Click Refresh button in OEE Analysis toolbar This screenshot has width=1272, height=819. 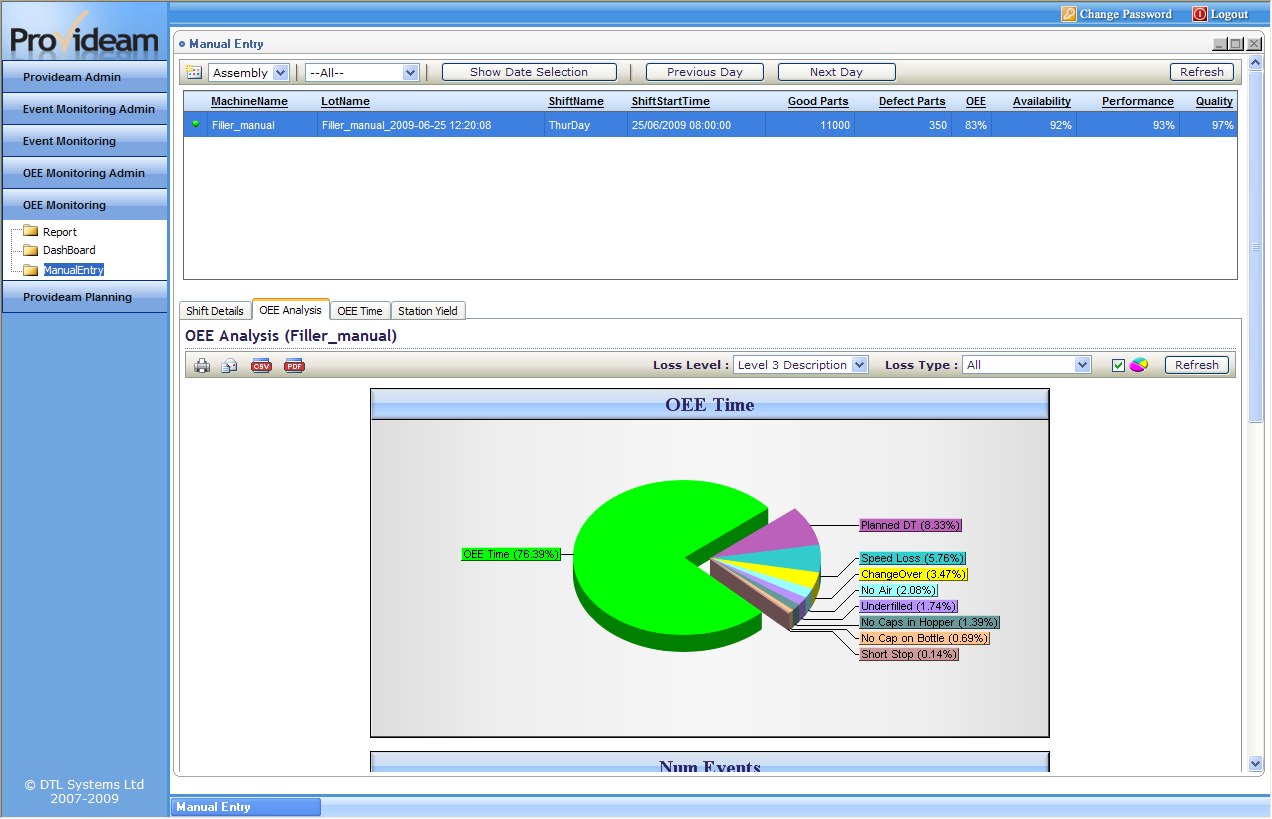click(1197, 365)
